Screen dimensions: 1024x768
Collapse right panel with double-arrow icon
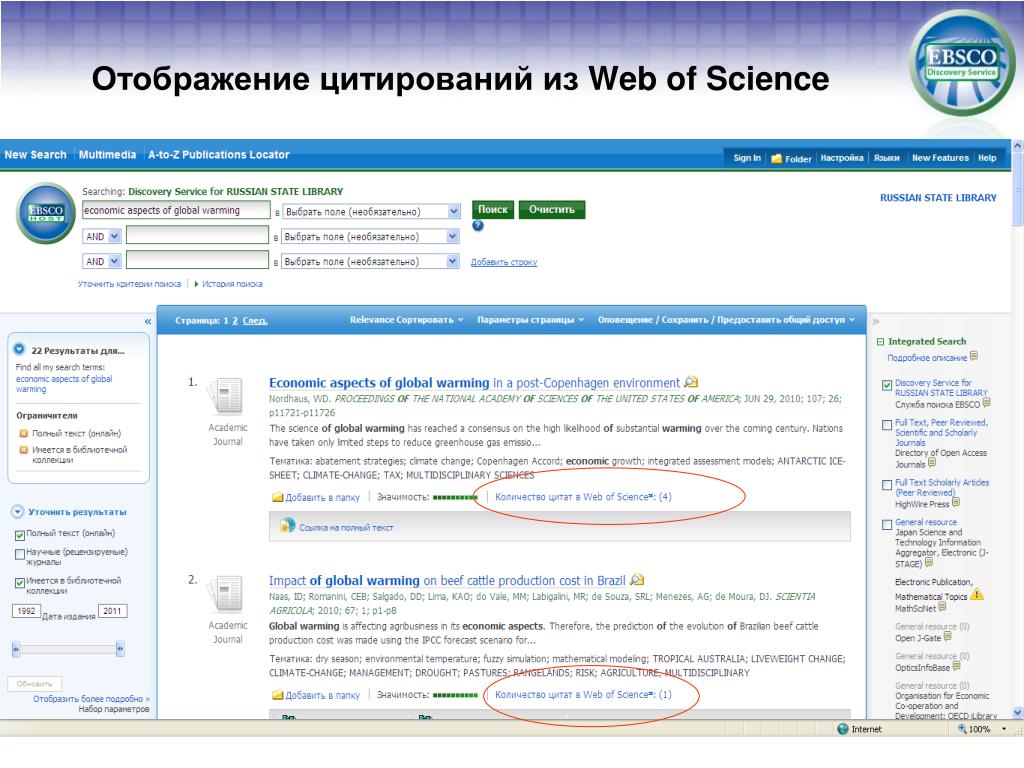(876, 321)
